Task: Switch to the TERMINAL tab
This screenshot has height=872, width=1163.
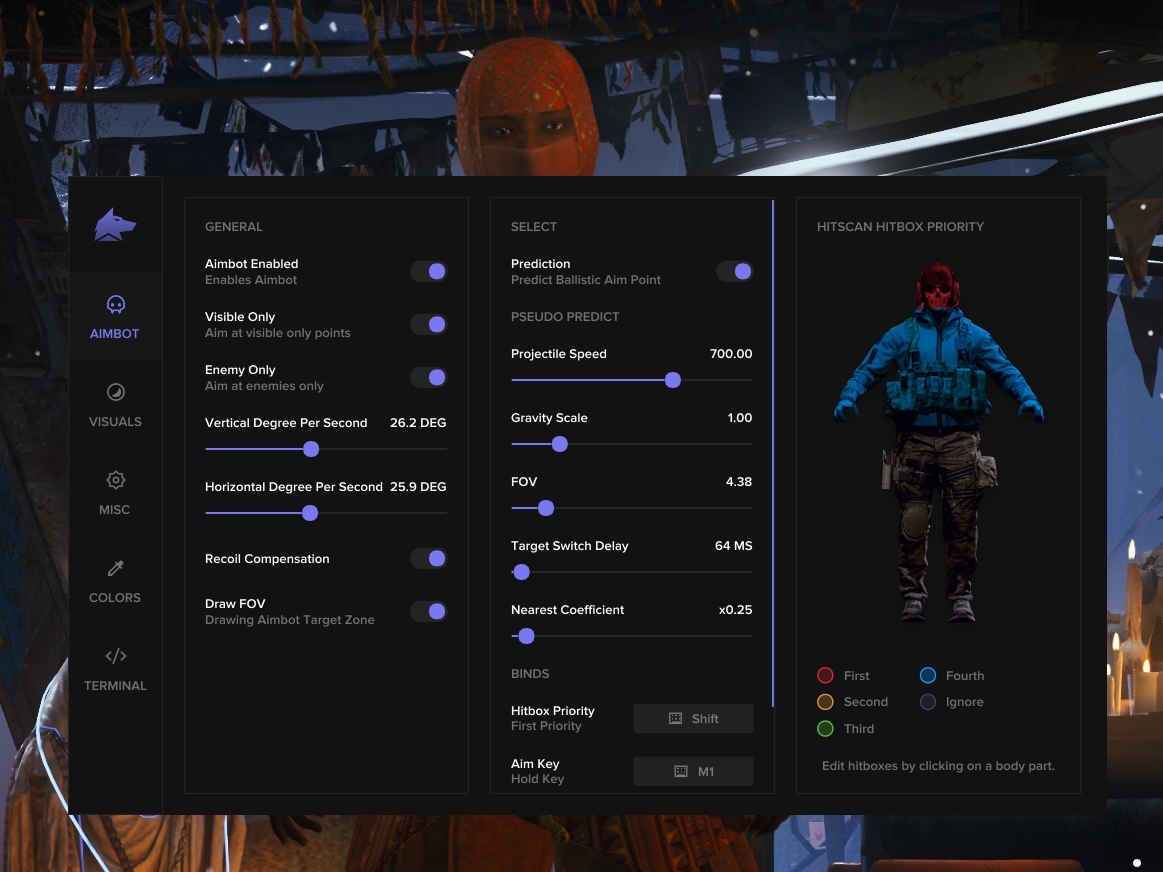Action: pyautogui.click(x=115, y=670)
